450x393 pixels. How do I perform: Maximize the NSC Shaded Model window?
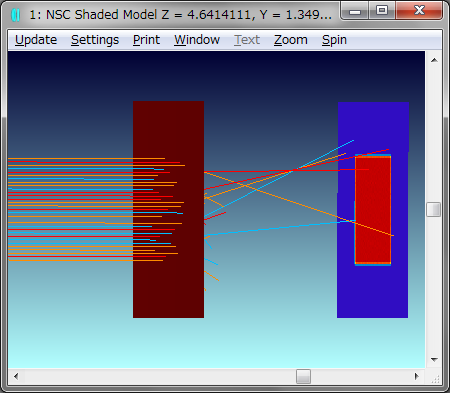[x=382, y=10]
